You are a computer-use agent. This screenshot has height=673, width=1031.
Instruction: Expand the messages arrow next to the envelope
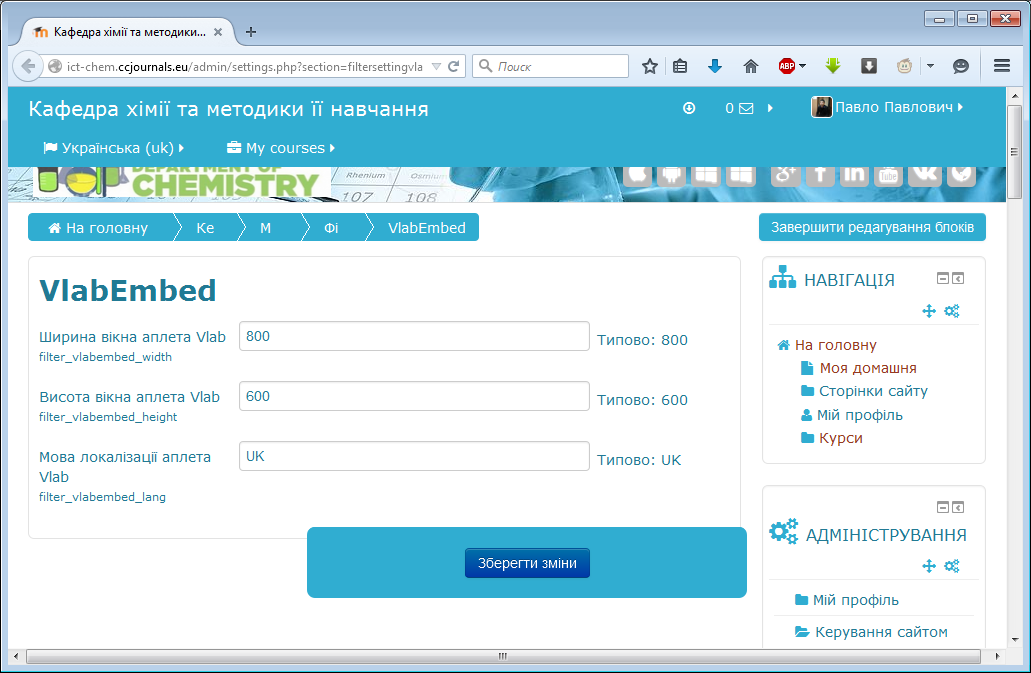tap(770, 108)
